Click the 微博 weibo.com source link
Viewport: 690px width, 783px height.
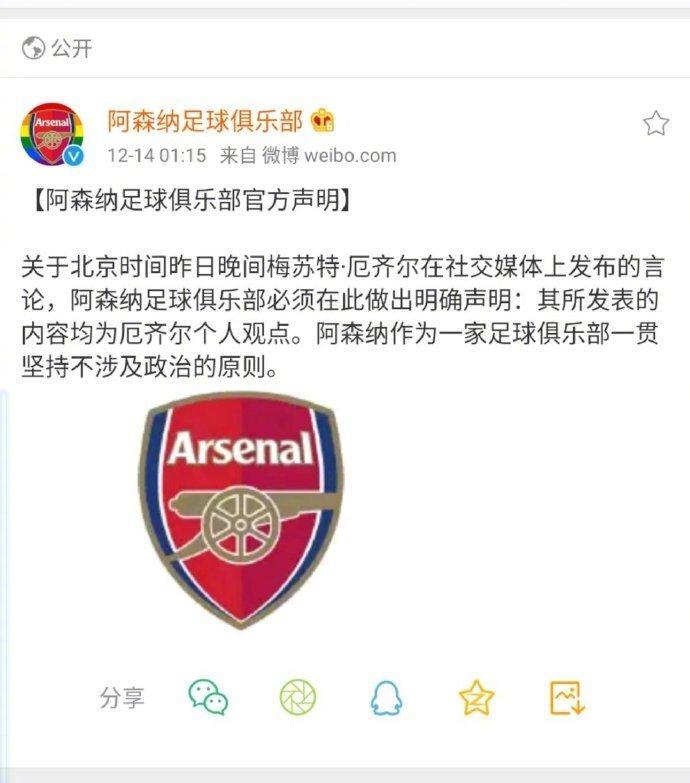click(330, 155)
